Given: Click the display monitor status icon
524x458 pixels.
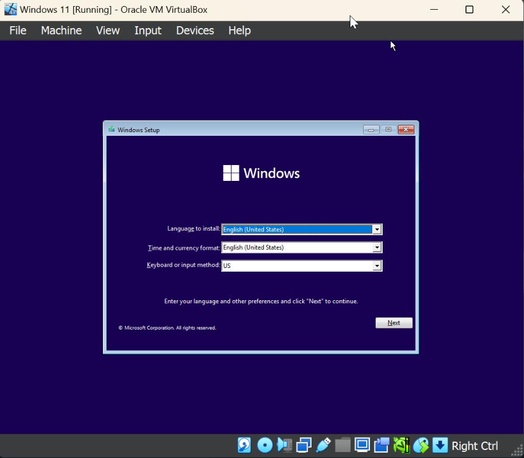Looking at the screenshot, I should [x=362, y=445].
